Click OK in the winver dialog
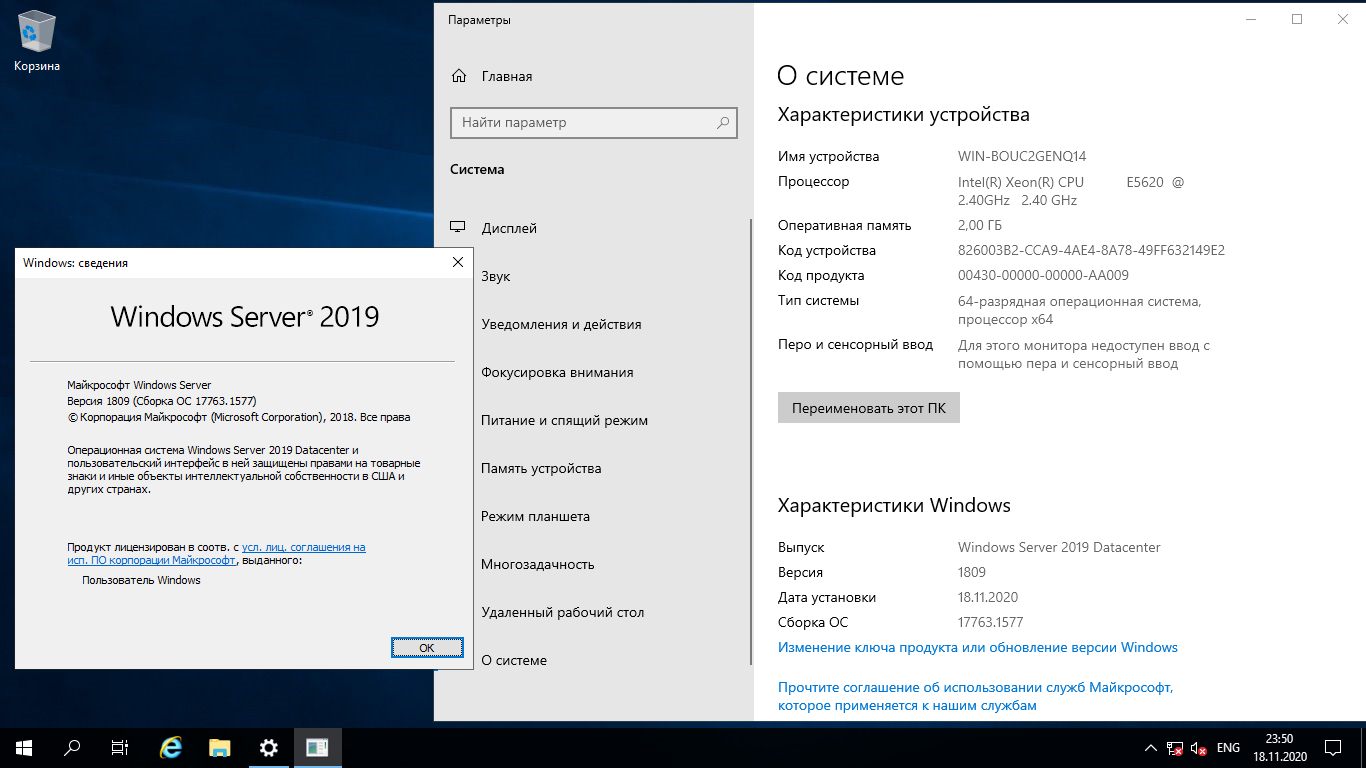The image size is (1366, 768). [427, 648]
